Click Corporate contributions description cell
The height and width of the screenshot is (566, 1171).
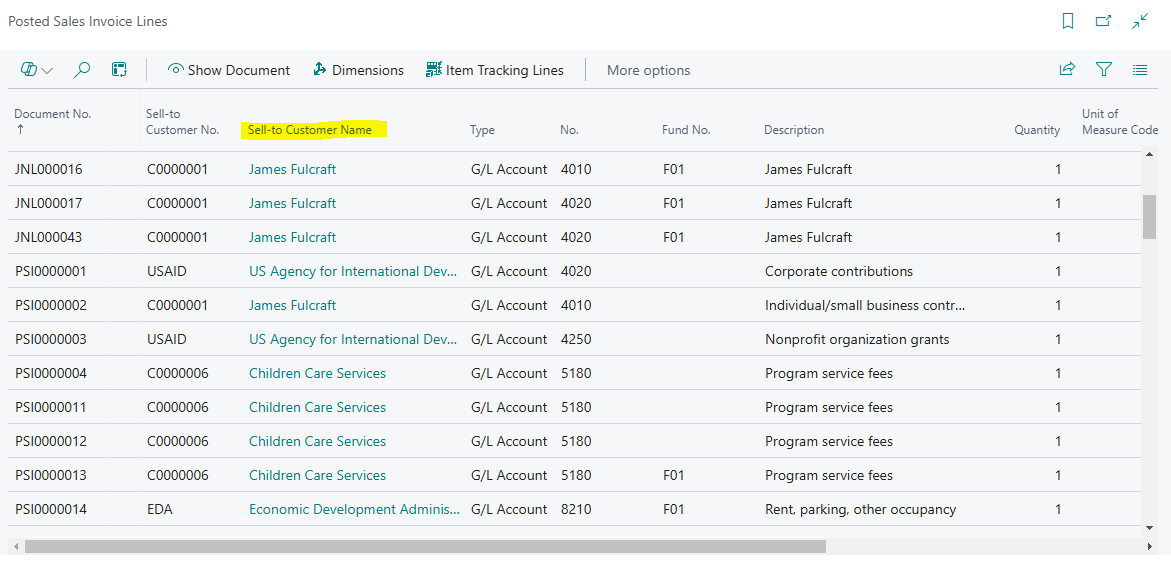point(839,271)
